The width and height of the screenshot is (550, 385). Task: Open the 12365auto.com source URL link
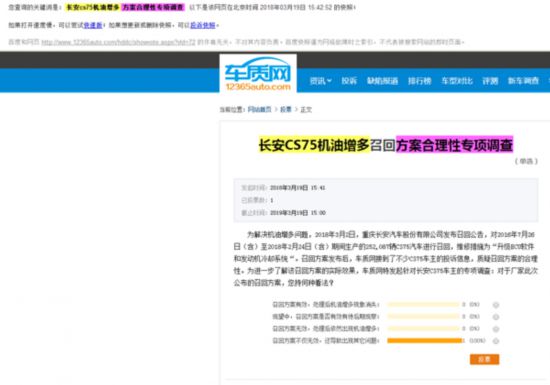coord(118,42)
